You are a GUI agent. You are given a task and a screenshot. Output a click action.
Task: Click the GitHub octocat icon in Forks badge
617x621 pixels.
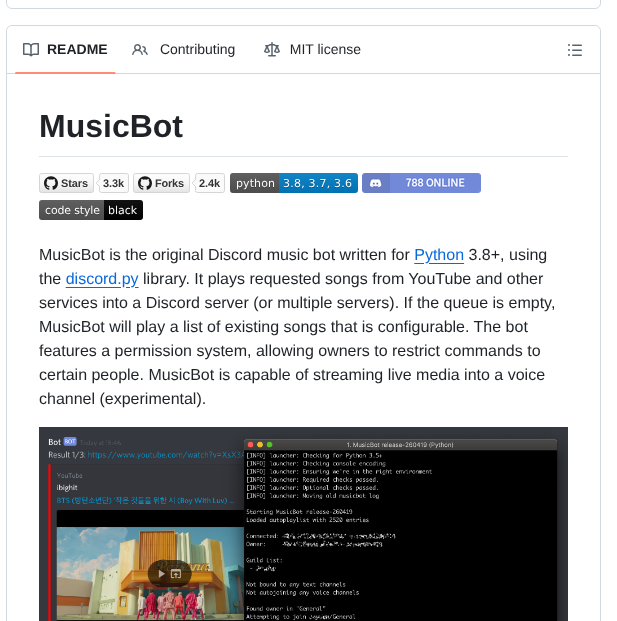pyautogui.click(x=145, y=183)
